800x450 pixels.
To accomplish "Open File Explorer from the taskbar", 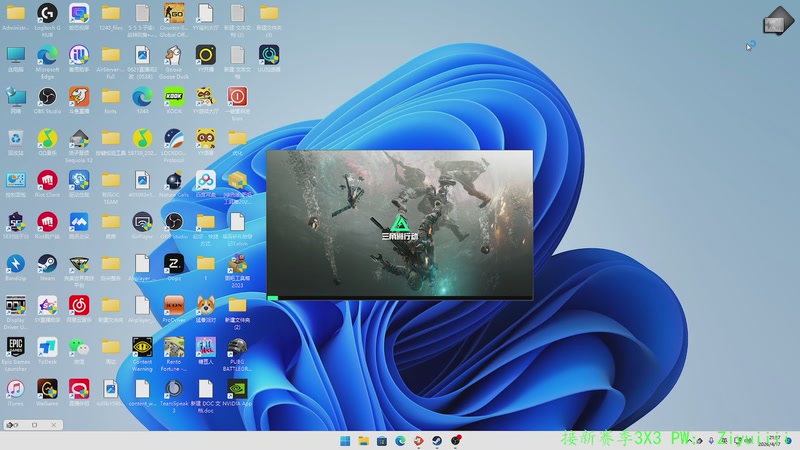I will click(364, 441).
